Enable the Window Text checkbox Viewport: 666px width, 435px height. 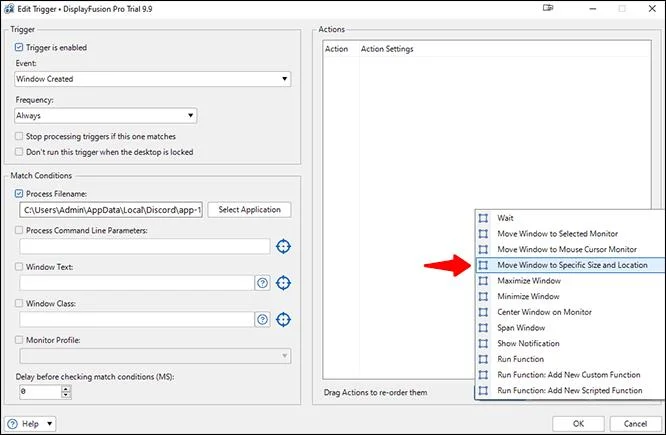[19, 267]
